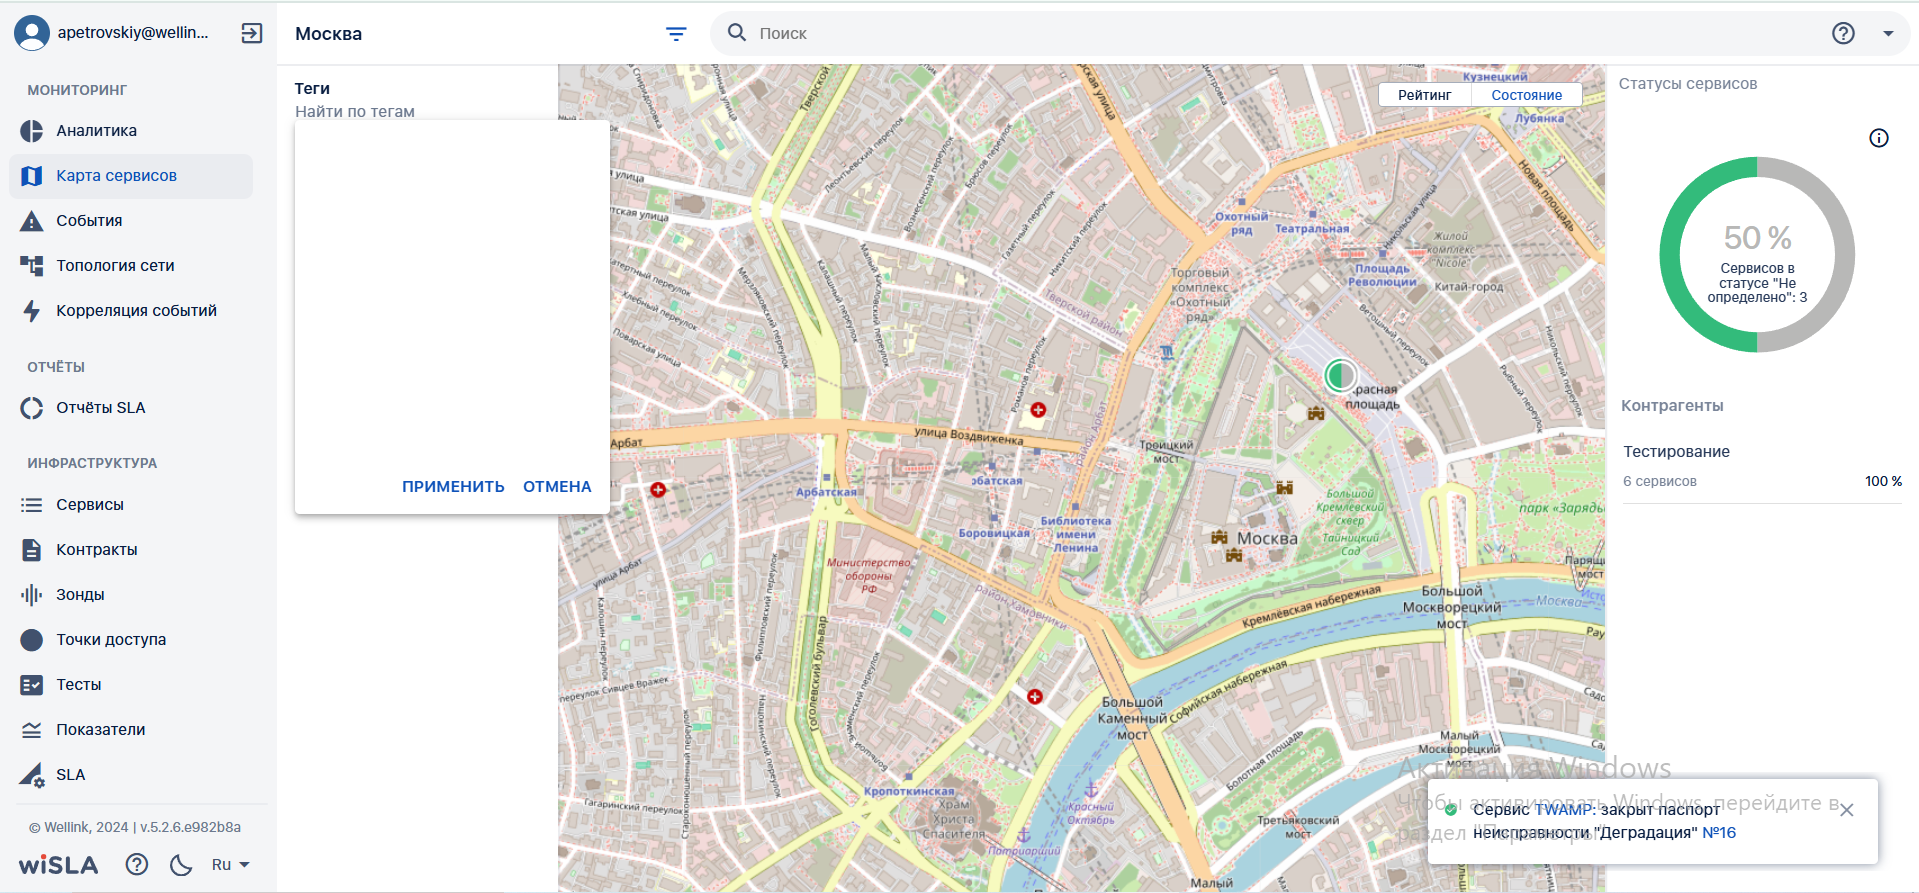Click the ПРИМЕНИТЬ button
The width and height of the screenshot is (1919, 893).
453,487
